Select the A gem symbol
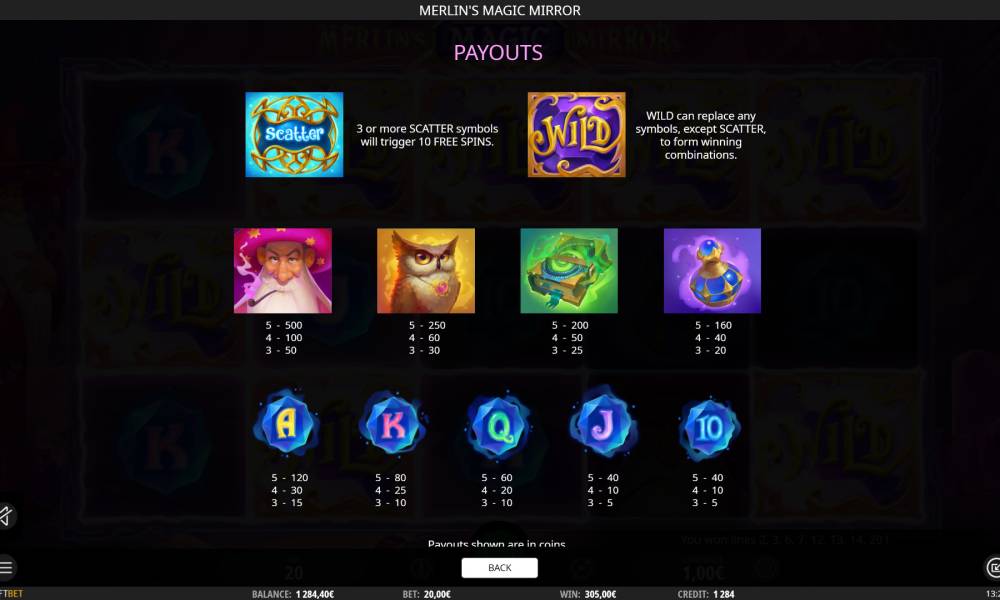This screenshot has width=1000, height=600. pos(286,425)
